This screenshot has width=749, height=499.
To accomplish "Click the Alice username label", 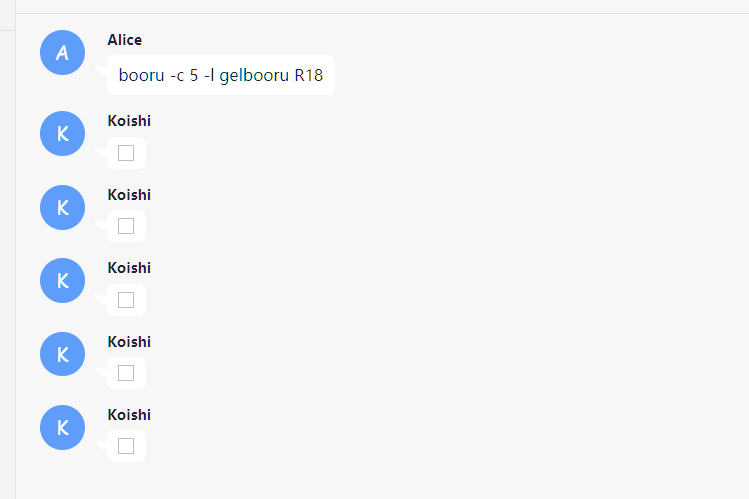I will pyautogui.click(x=125, y=40).
